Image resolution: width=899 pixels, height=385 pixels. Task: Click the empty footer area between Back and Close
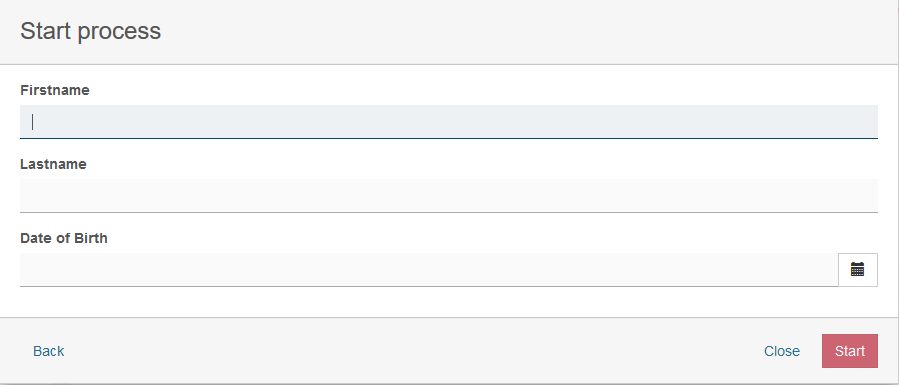[413, 351]
